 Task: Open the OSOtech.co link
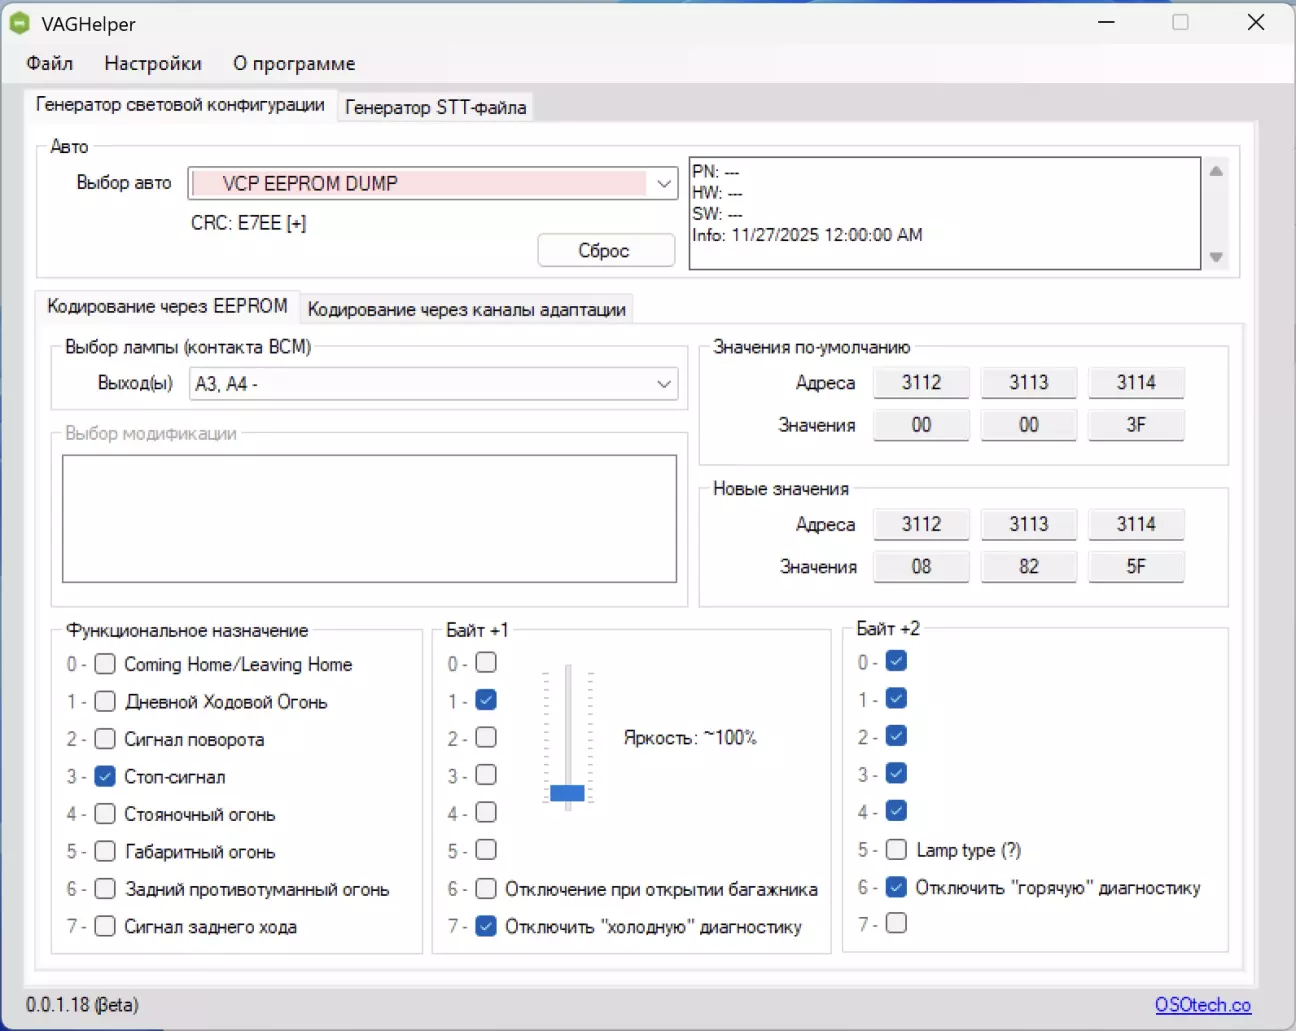coord(1202,1004)
